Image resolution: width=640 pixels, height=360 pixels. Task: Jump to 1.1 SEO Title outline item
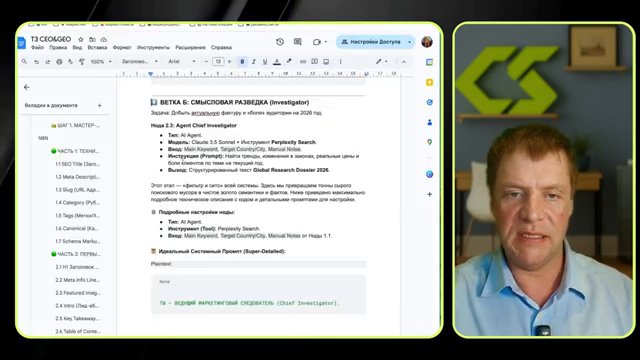78,164
